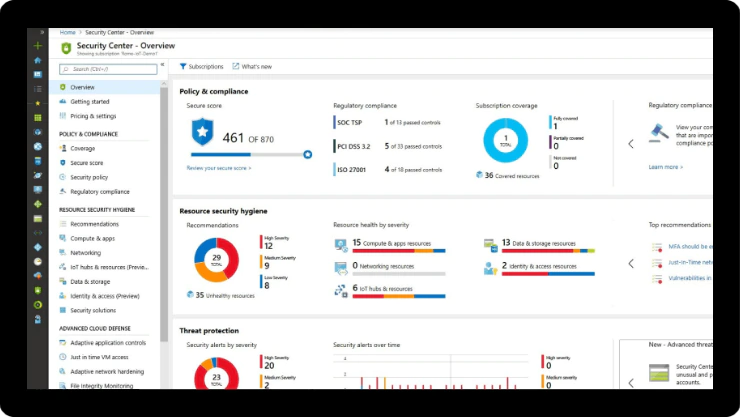Collapse the navigation menu with double arrow
The height and width of the screenshot is (417, 740).
pyautogui.click(x=162, y=65)
